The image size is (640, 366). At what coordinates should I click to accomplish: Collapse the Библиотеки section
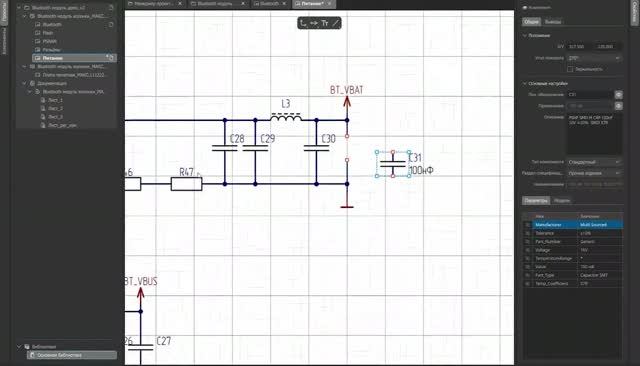(x=19, y=347)
